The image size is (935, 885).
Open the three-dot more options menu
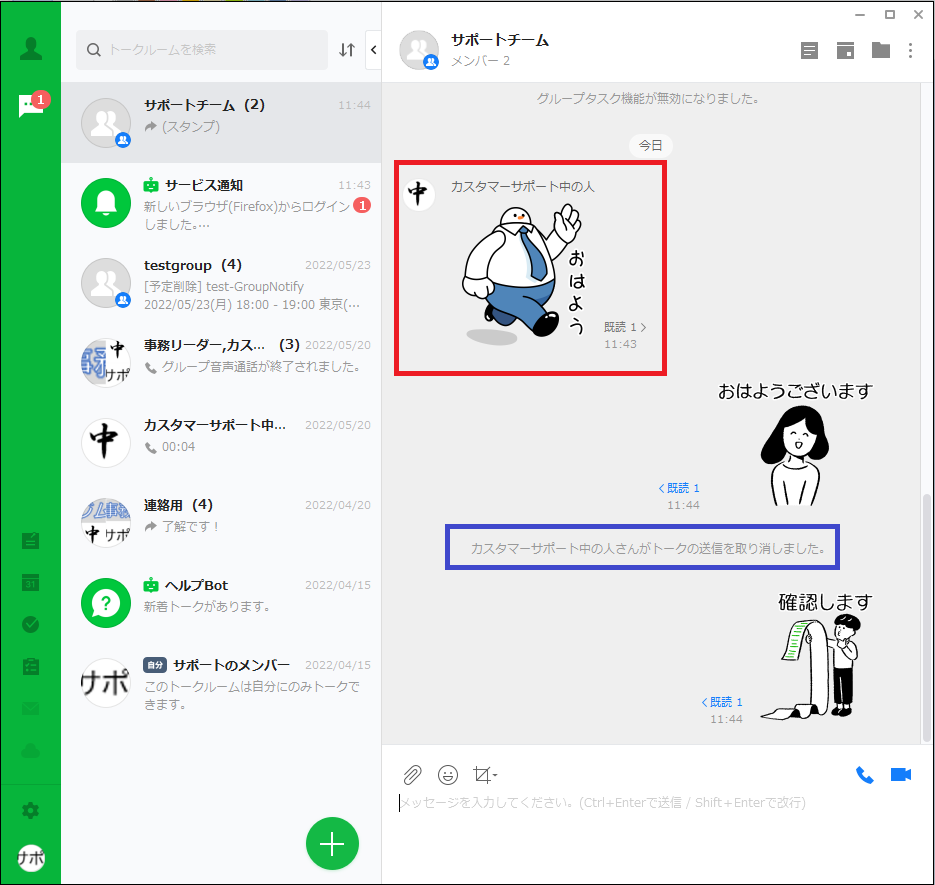(x=910, y=50)
